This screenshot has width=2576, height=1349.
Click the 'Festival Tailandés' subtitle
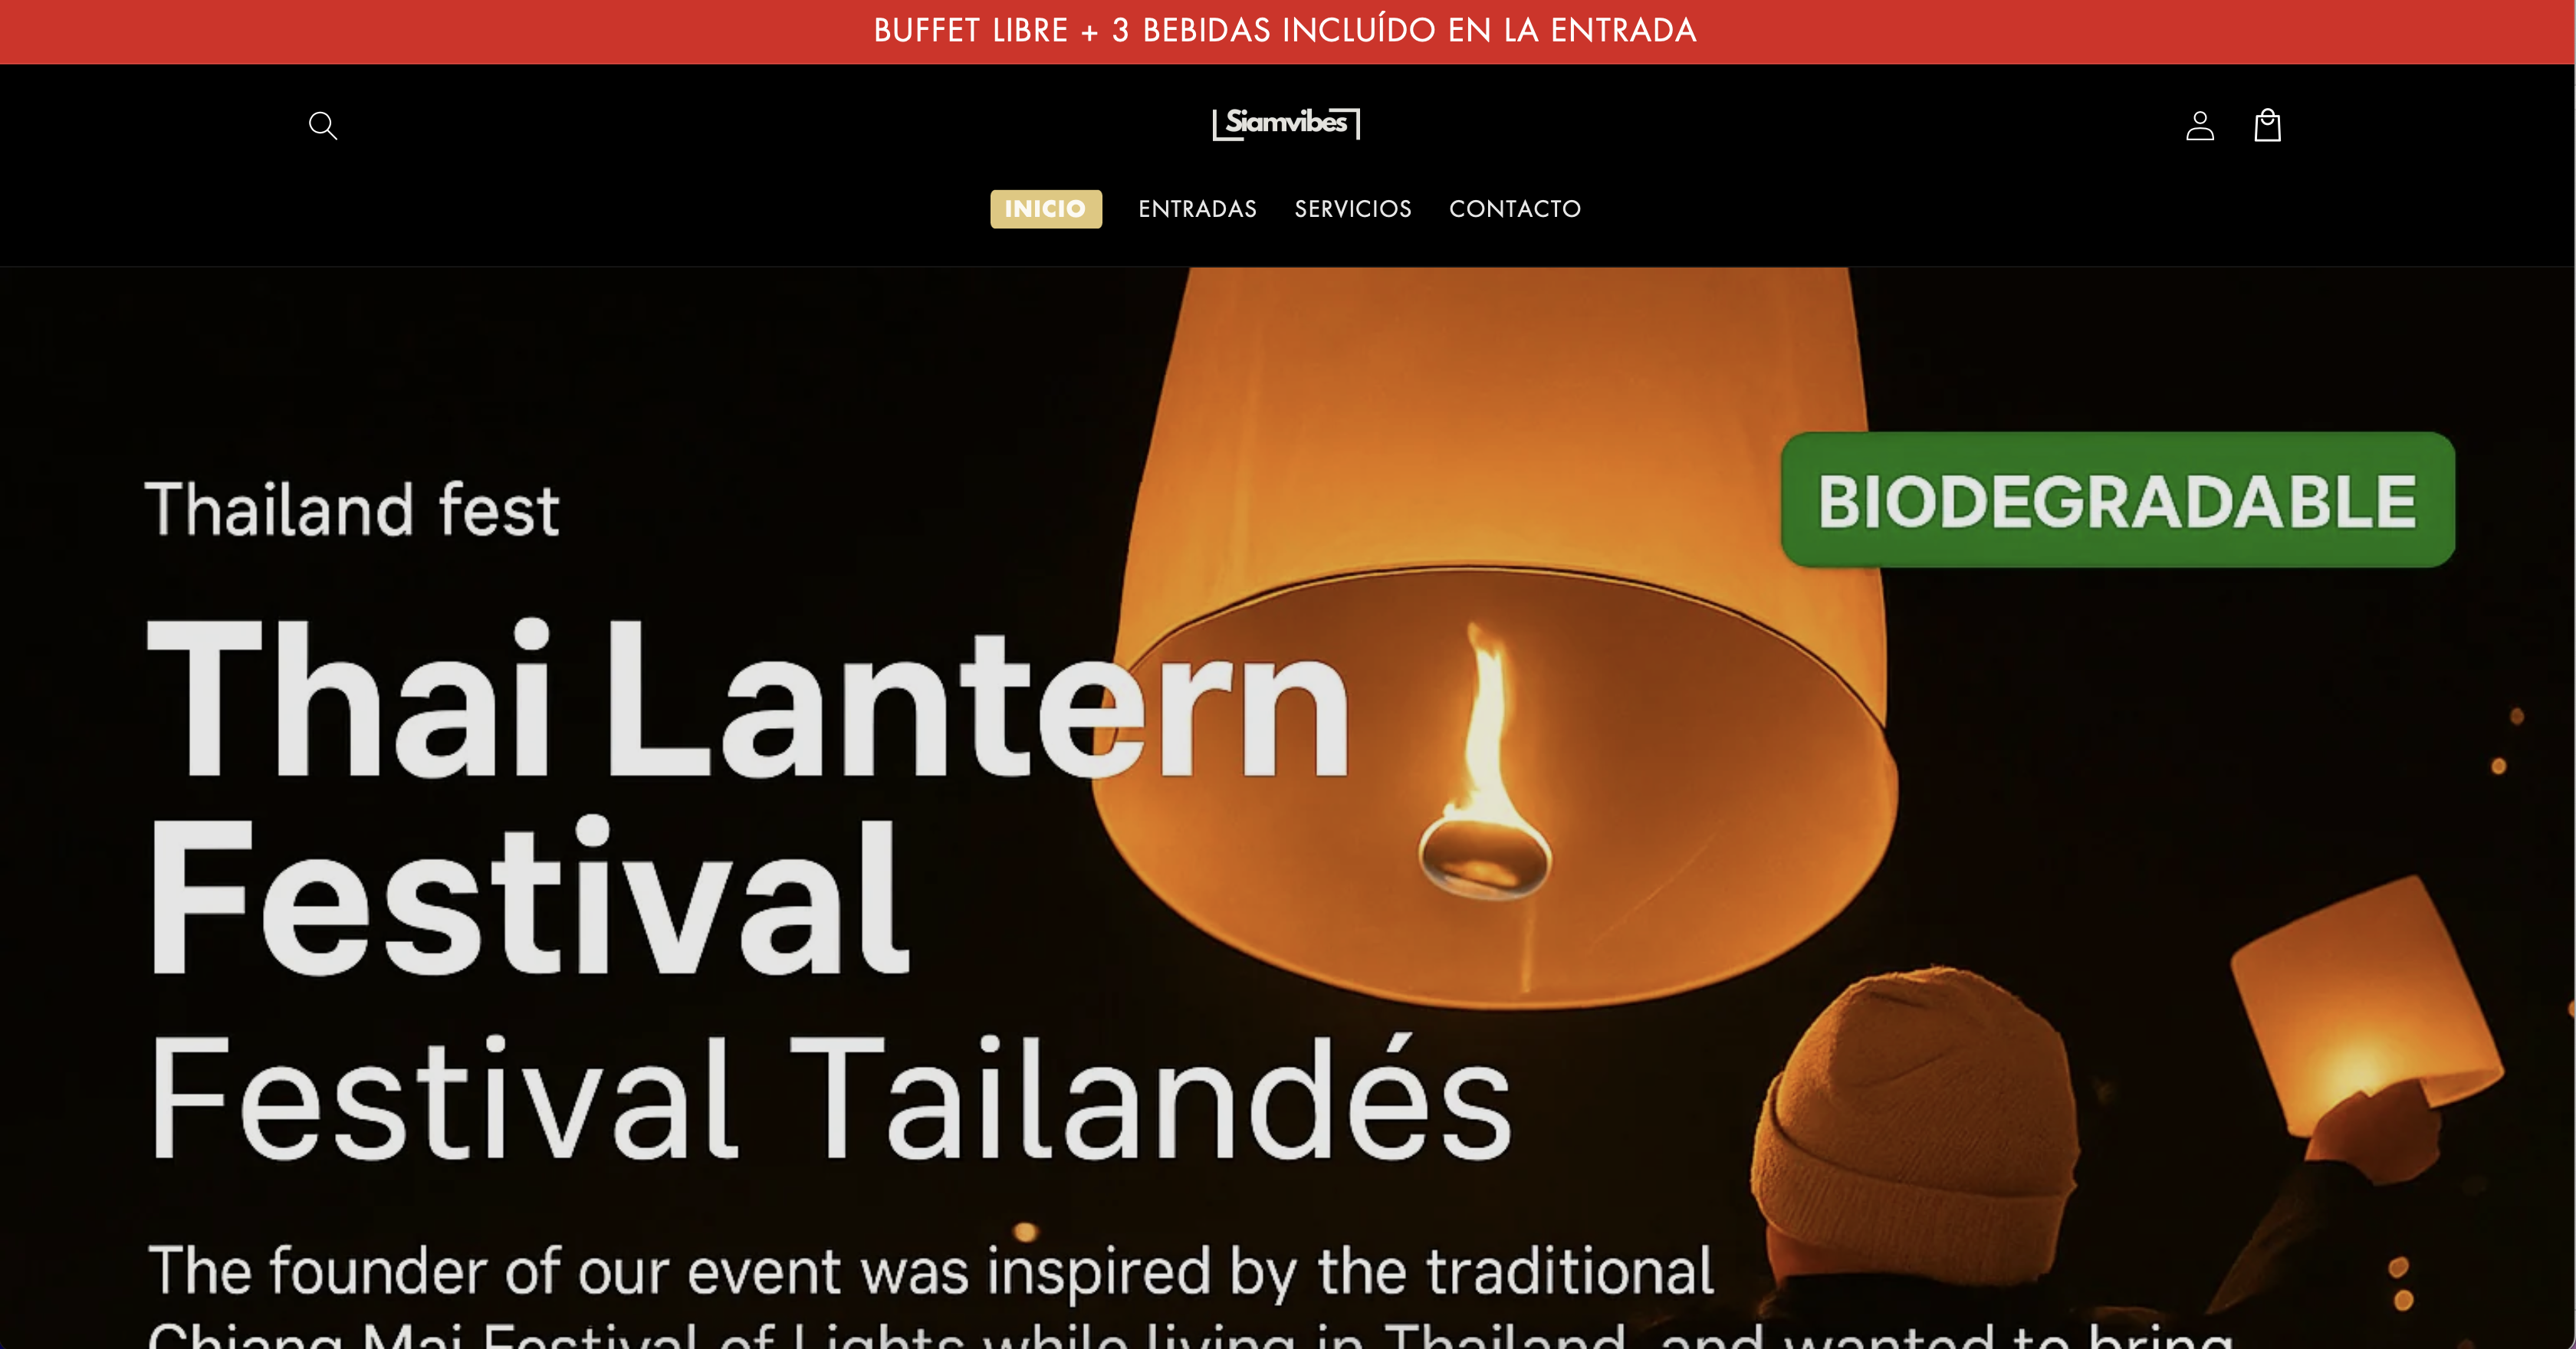pos(830,1099)
